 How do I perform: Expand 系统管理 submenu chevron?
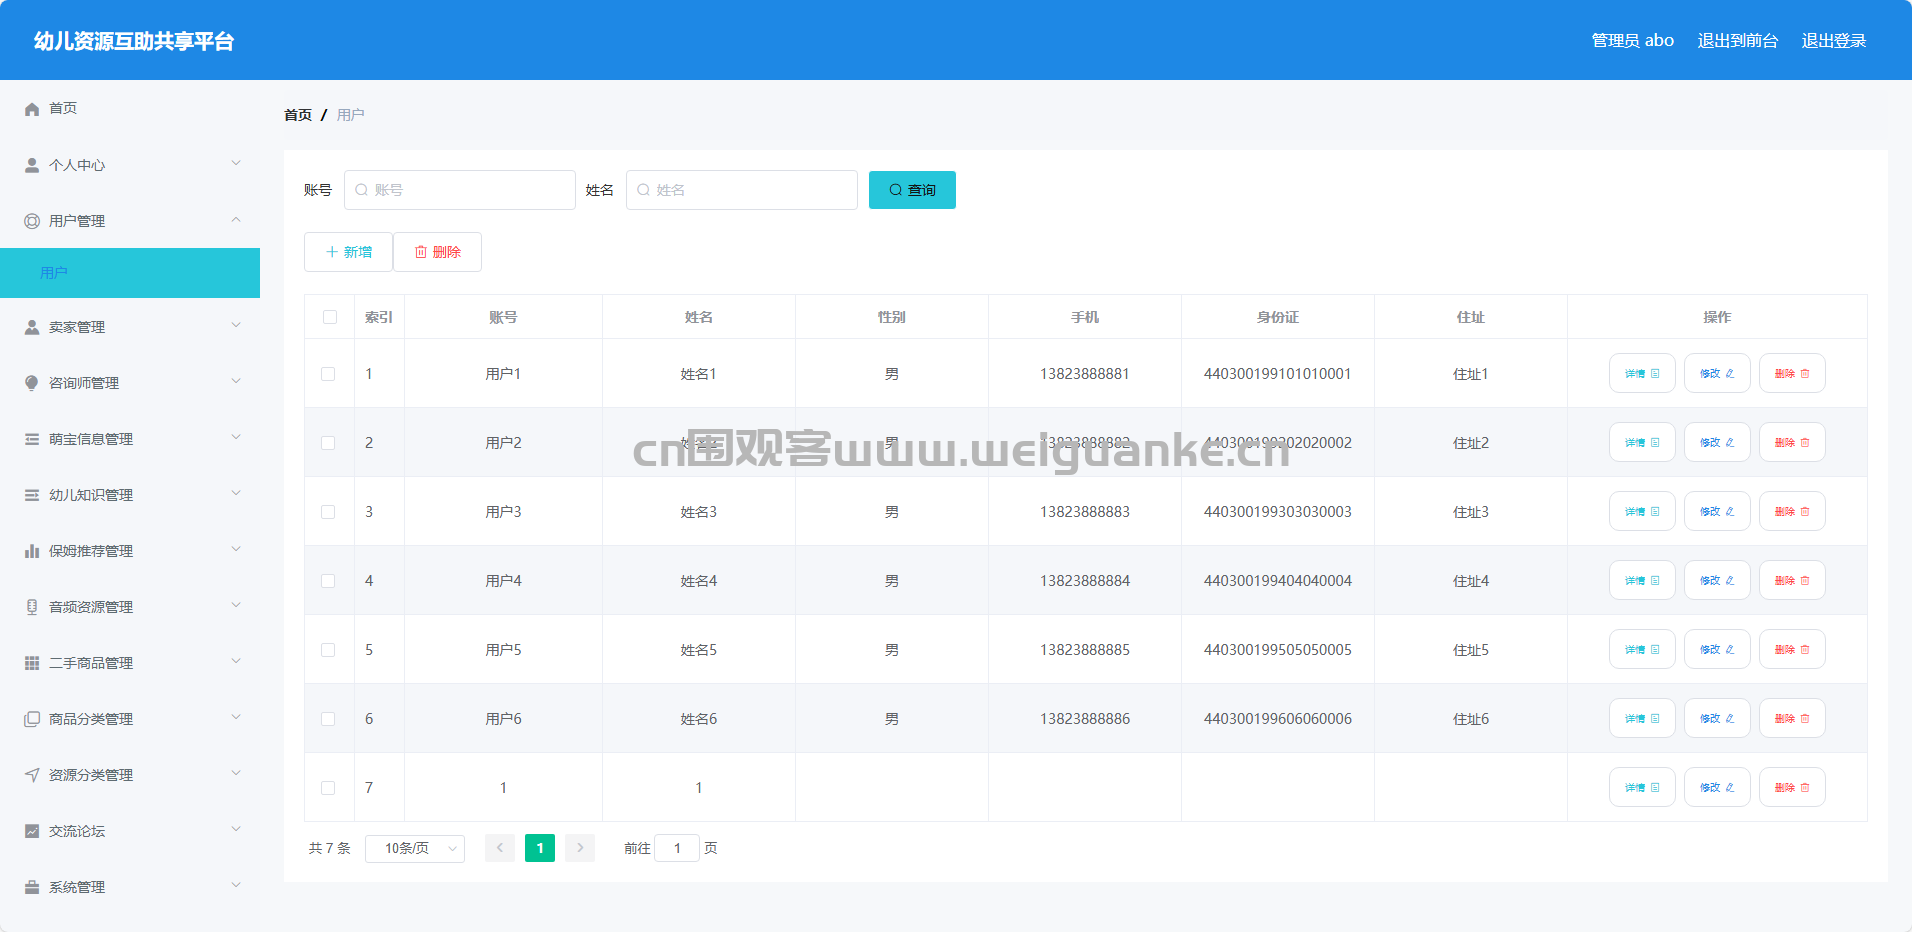(236, 885)
